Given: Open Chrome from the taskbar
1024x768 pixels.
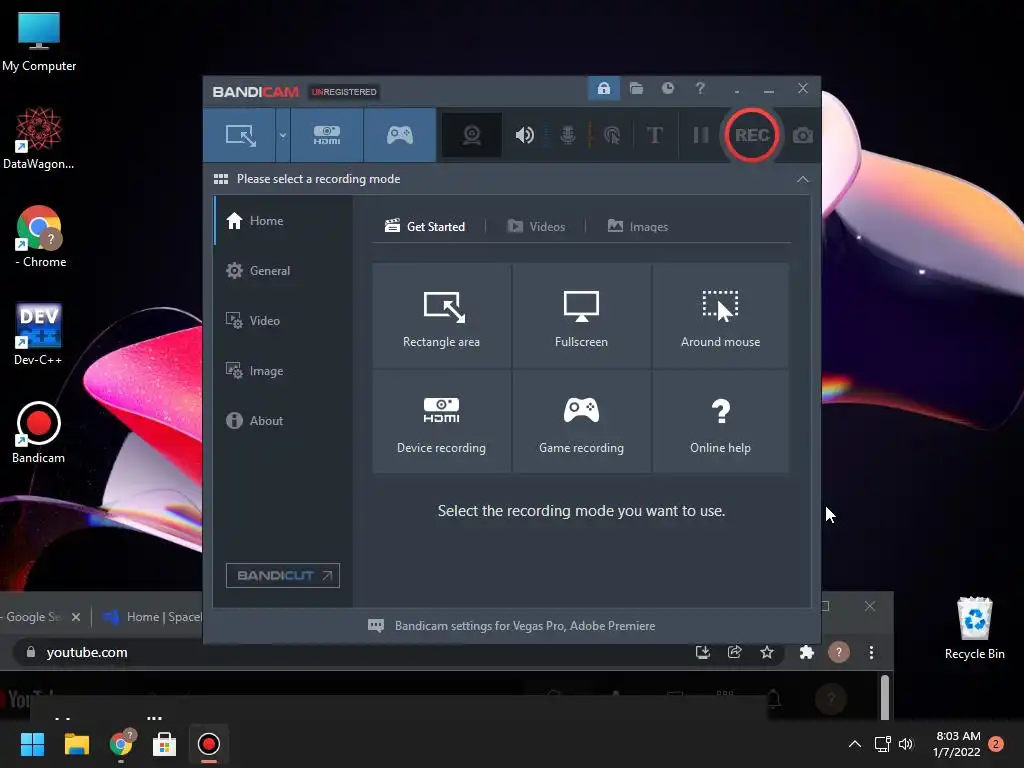Looking at the screenshot, I should 121,744.
